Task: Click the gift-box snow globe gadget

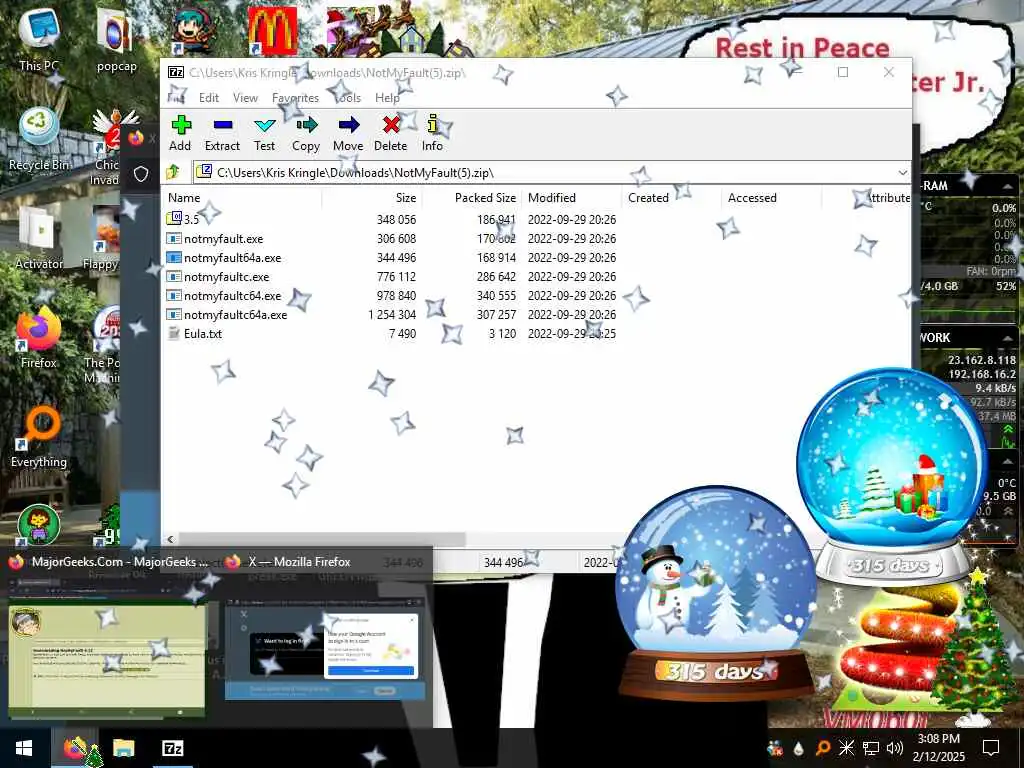Action: point(892,475)
